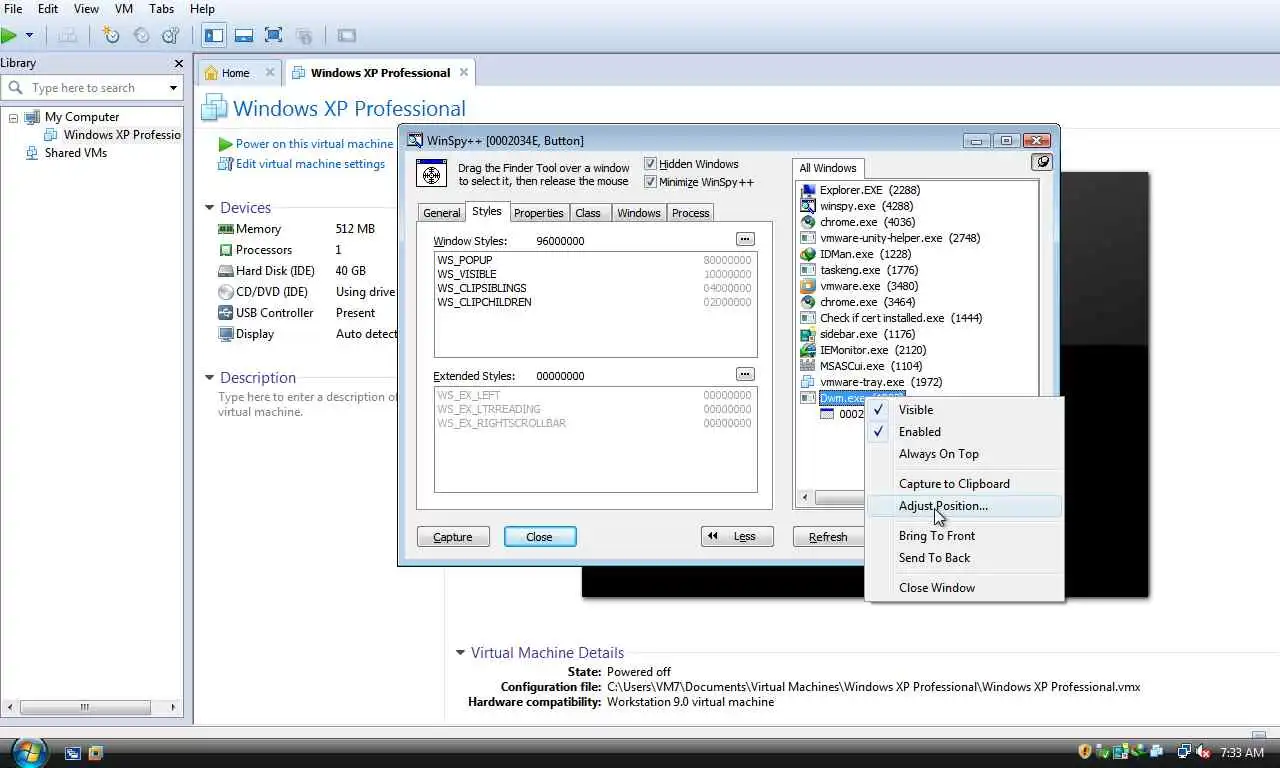Collapse the Description section
Screen dimensions: 1280x768
click(x=209, y=378)
